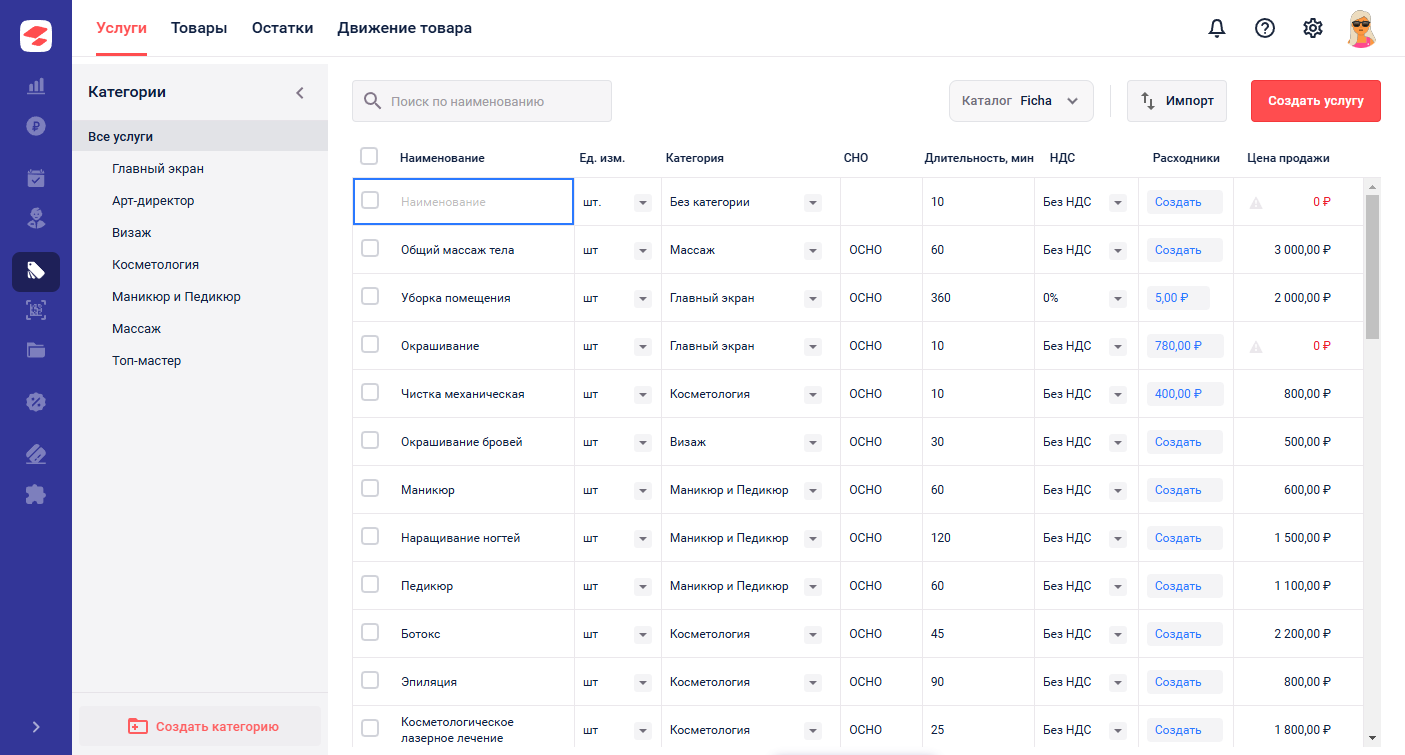Click Создать consumables link for Маникюр
The image size is (1405, 755).
point(1184,490)
